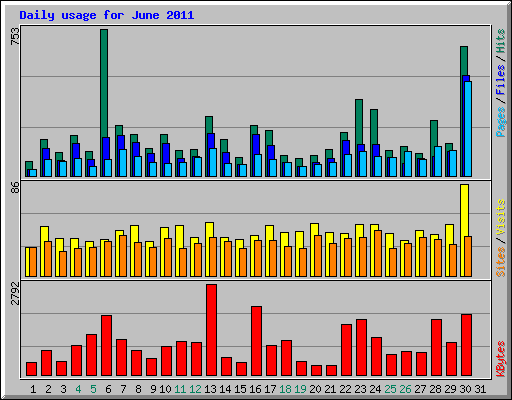Click the 2792 axis maximum label
512x400 pixels.
[x=15, y=293]
